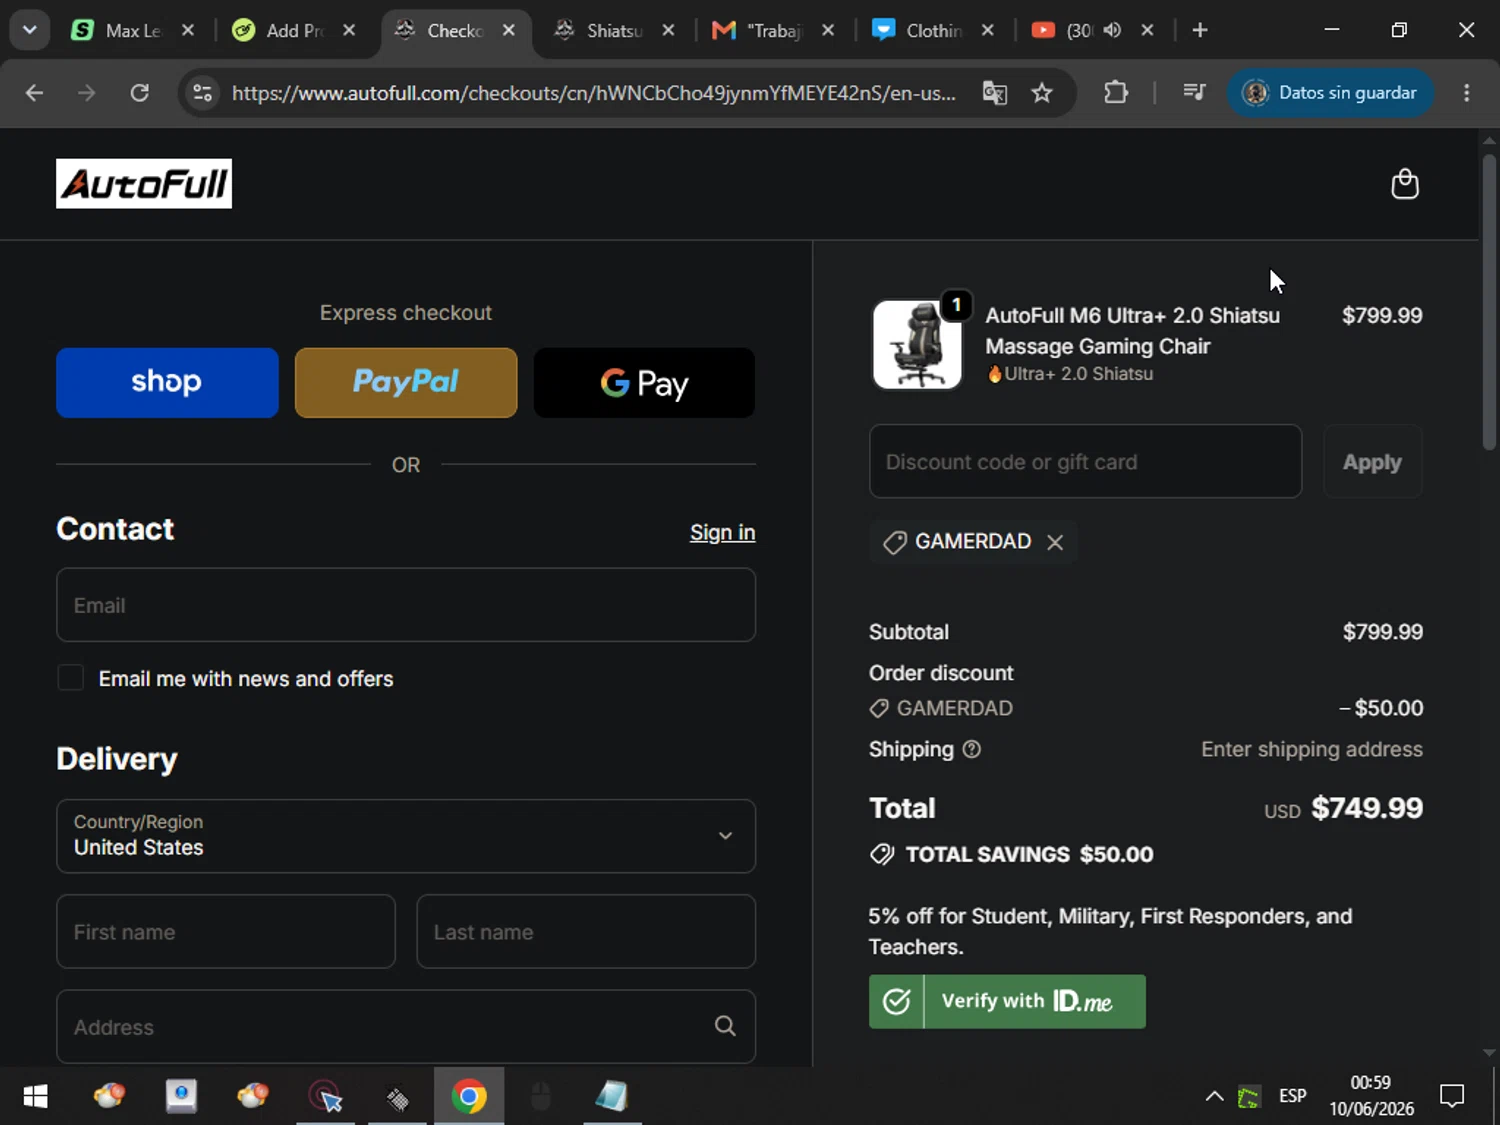
Task: Pay with the Shop express button
Action: [167, 383]
